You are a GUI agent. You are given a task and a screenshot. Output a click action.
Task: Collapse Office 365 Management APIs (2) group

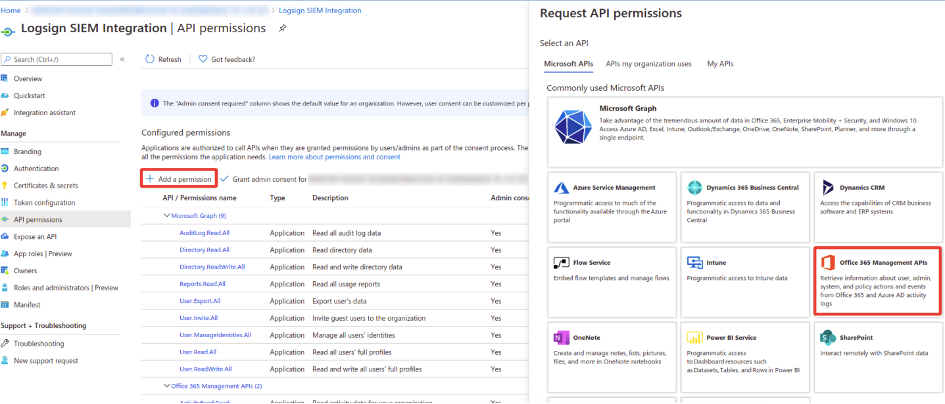pos(167,386)
